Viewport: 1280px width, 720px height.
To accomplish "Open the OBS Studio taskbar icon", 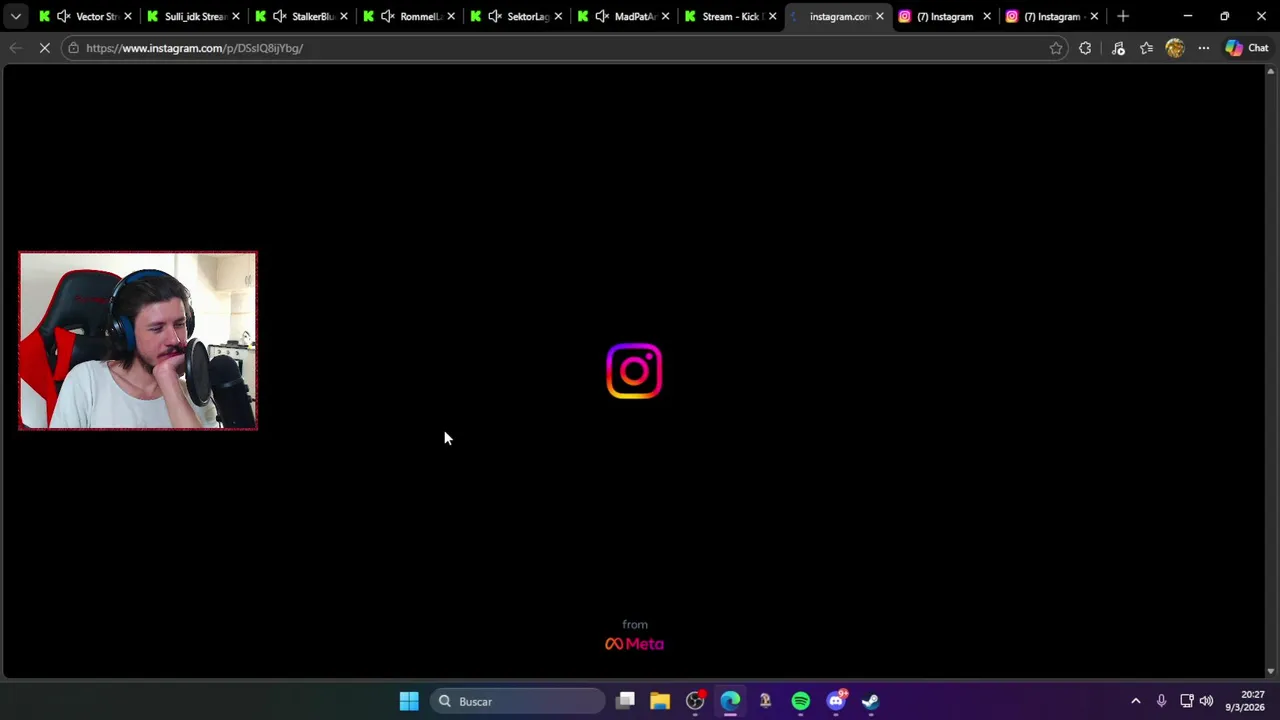I will click(695, 701).
